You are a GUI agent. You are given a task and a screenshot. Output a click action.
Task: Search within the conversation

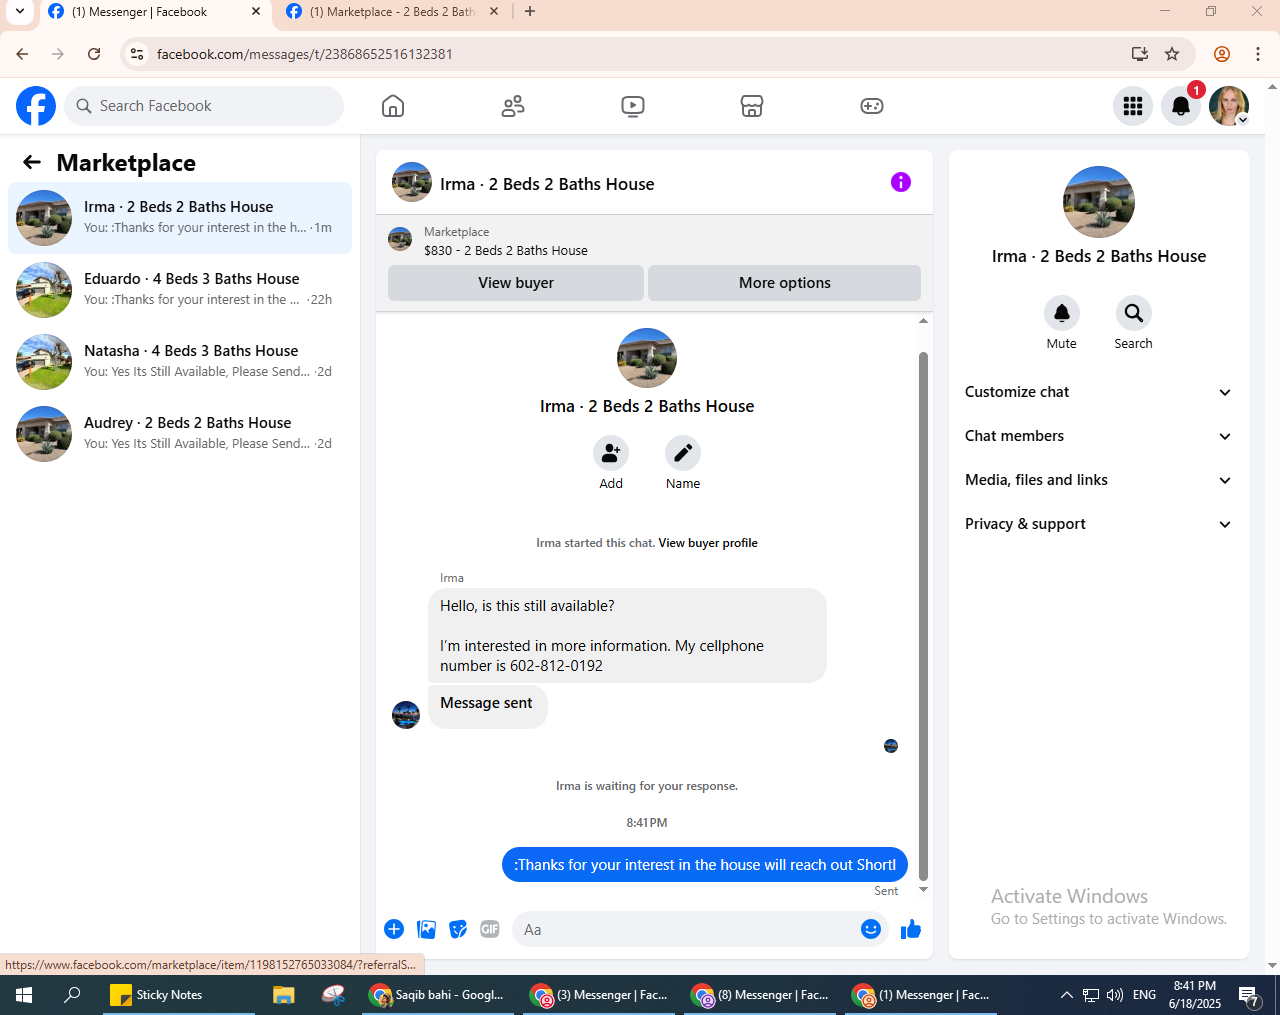pyautogui.click(x=1134, y=313)
